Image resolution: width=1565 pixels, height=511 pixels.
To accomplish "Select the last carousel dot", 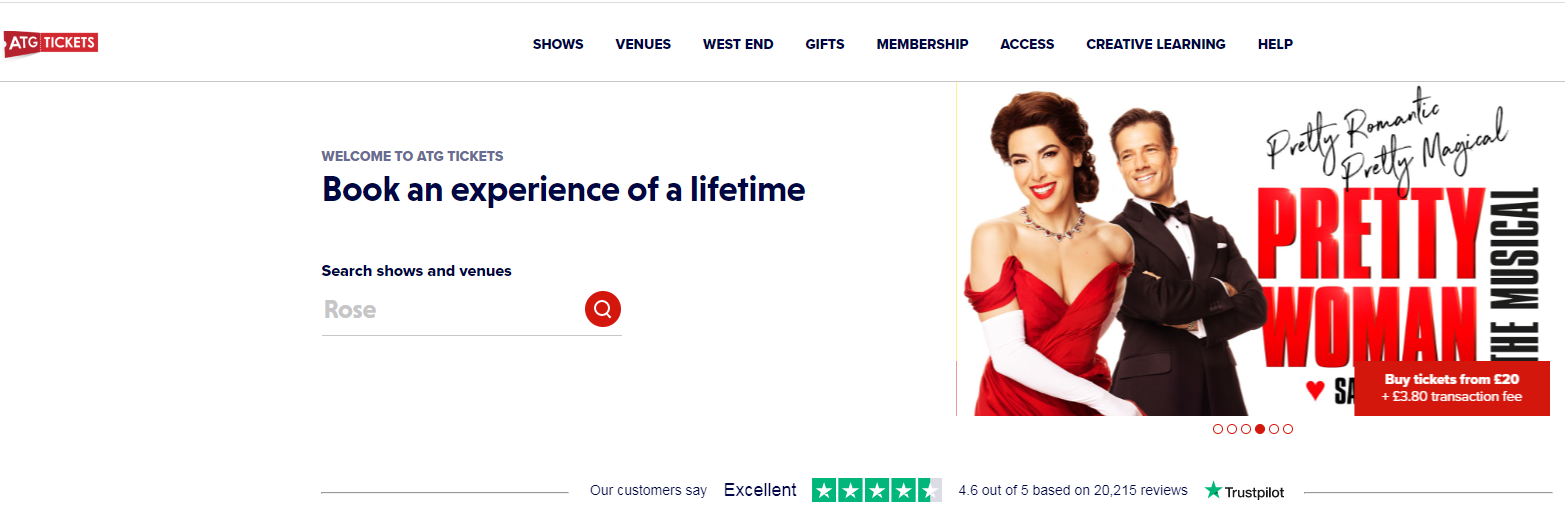I will coord(1288,429).
